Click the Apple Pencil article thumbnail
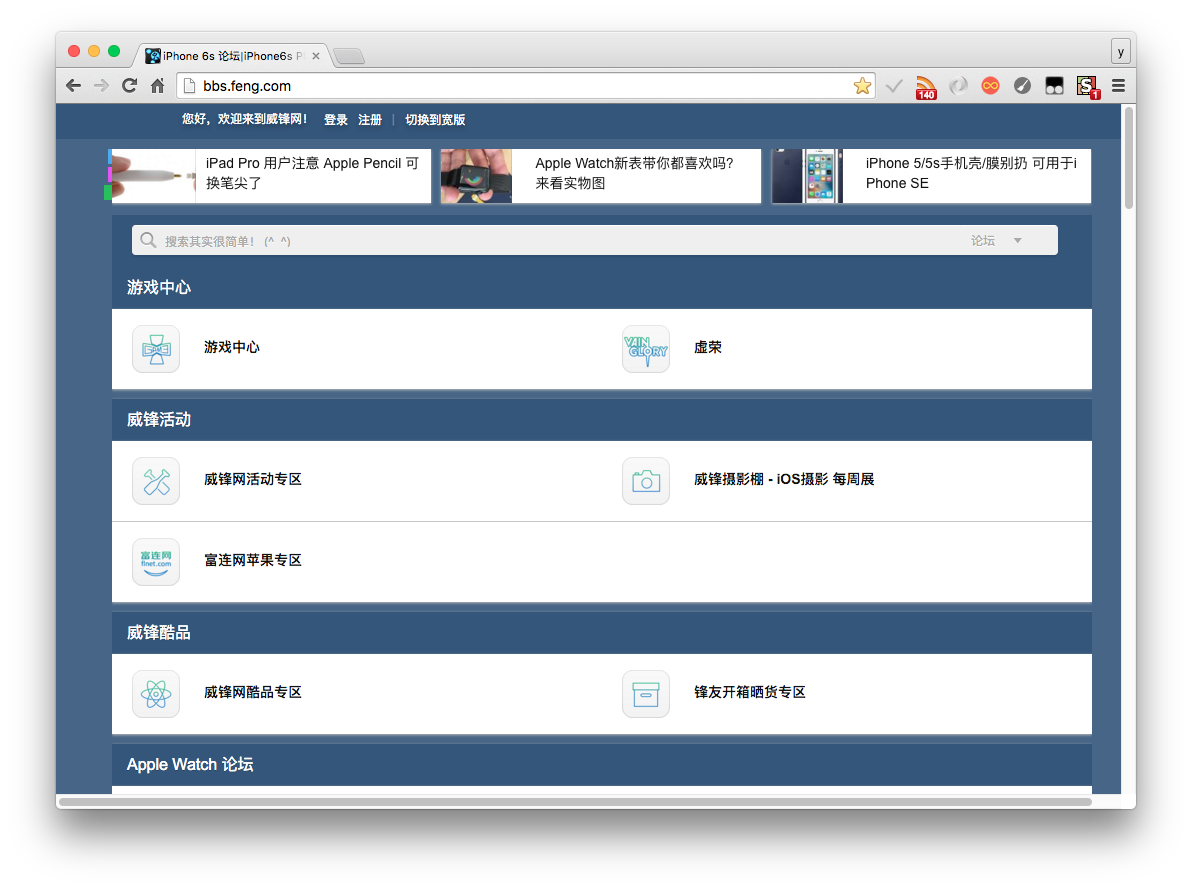 click(152, 176)
